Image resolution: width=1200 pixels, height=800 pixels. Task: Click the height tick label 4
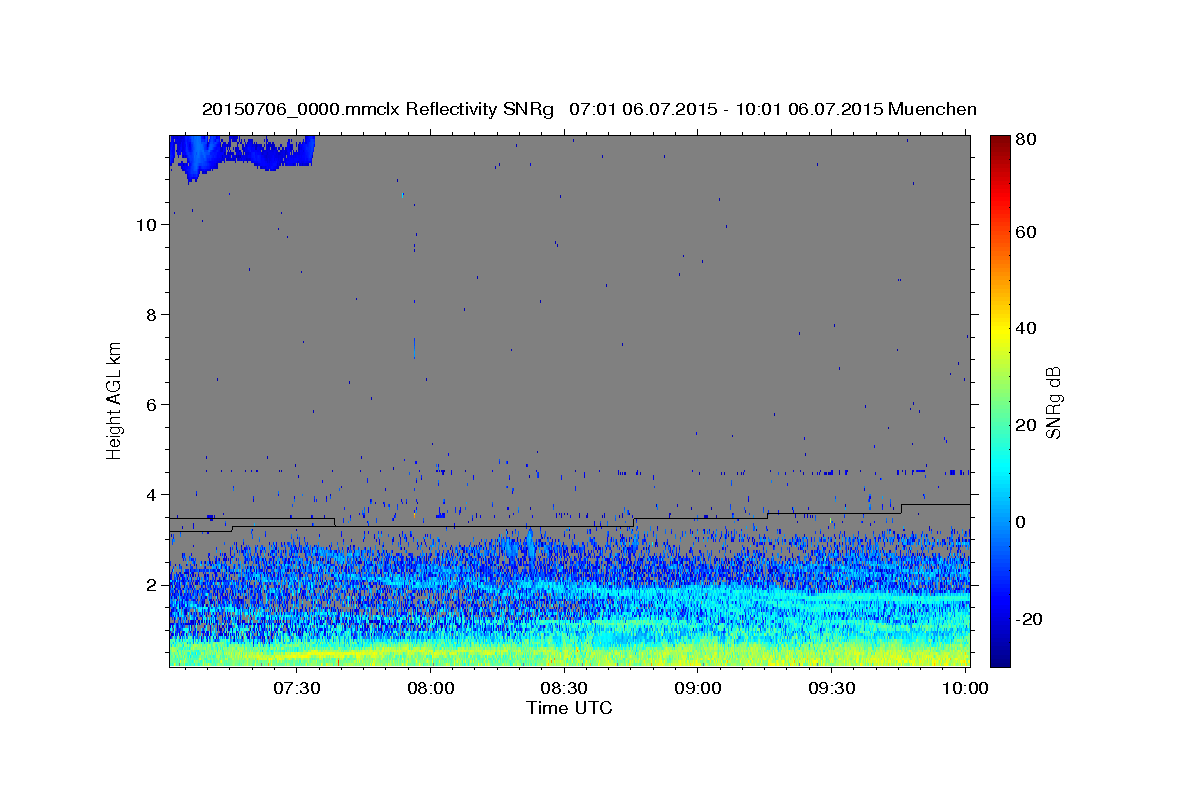pyautogui.click(x=151, y=495)
